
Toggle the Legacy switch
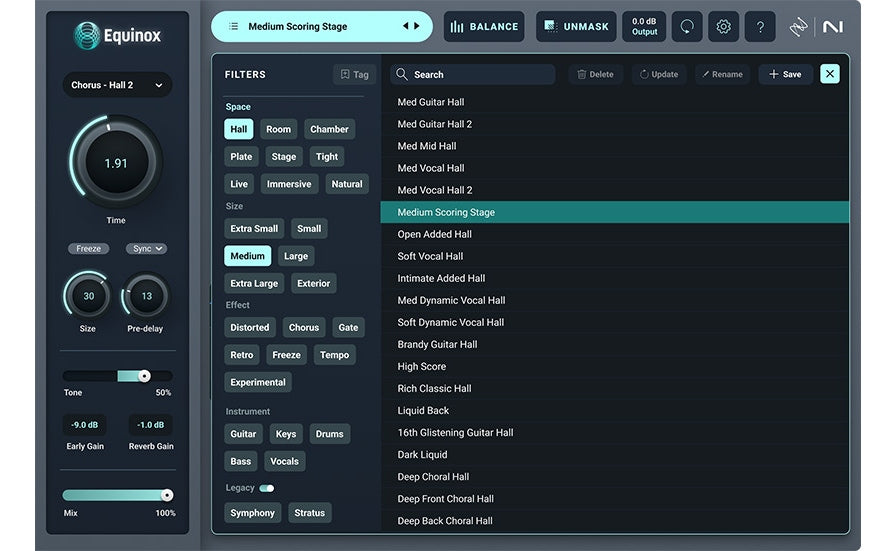tap(267, 488)
